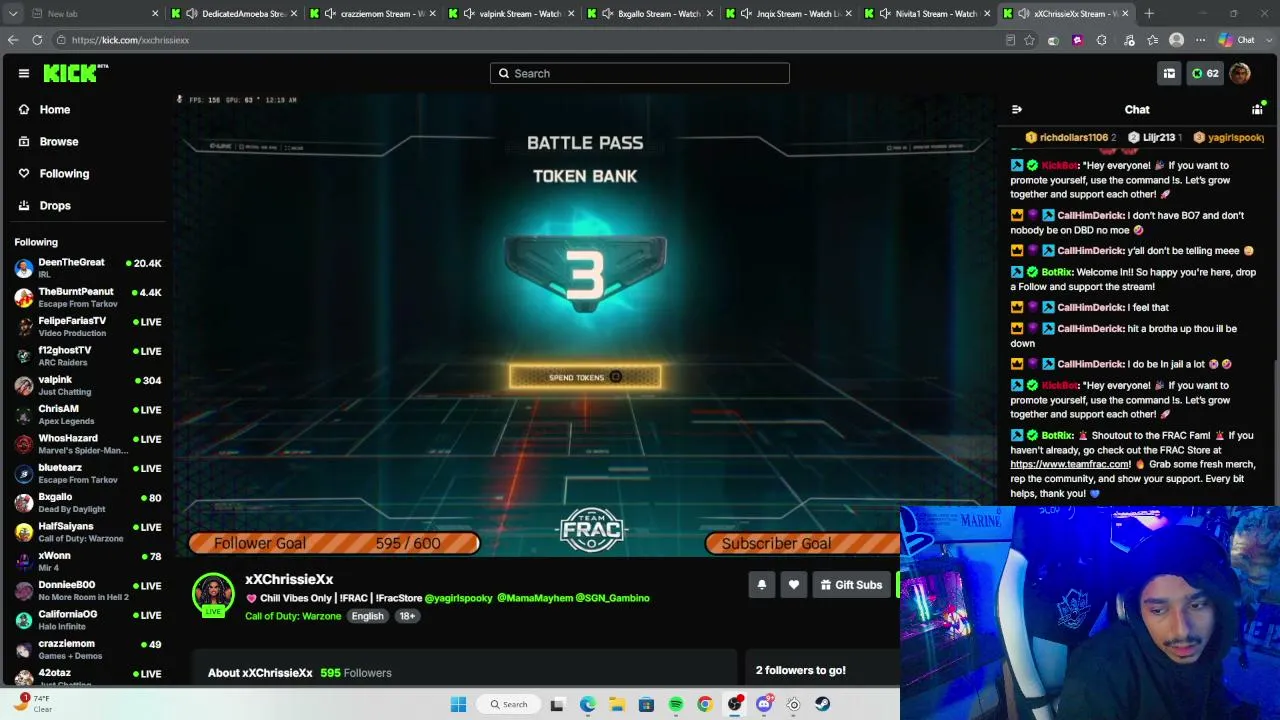Open DonnieeB00 channel in sidebar
Viewport: 1280px width, 720px height.
(88, 590)
